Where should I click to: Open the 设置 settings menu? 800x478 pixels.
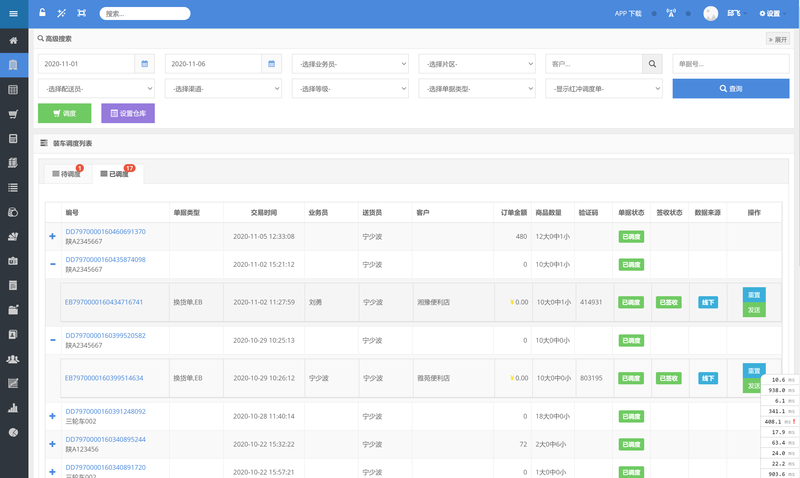(x=771, y=13)
